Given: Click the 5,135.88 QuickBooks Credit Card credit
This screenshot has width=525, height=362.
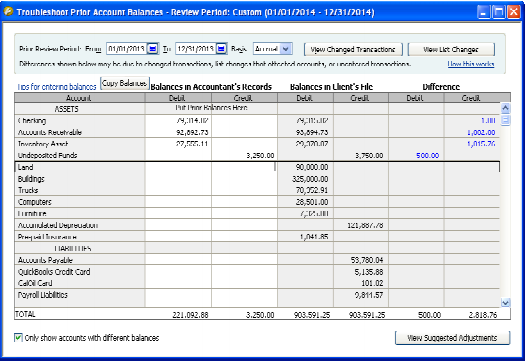Looking at the screenshot, I should click(369, 272).
